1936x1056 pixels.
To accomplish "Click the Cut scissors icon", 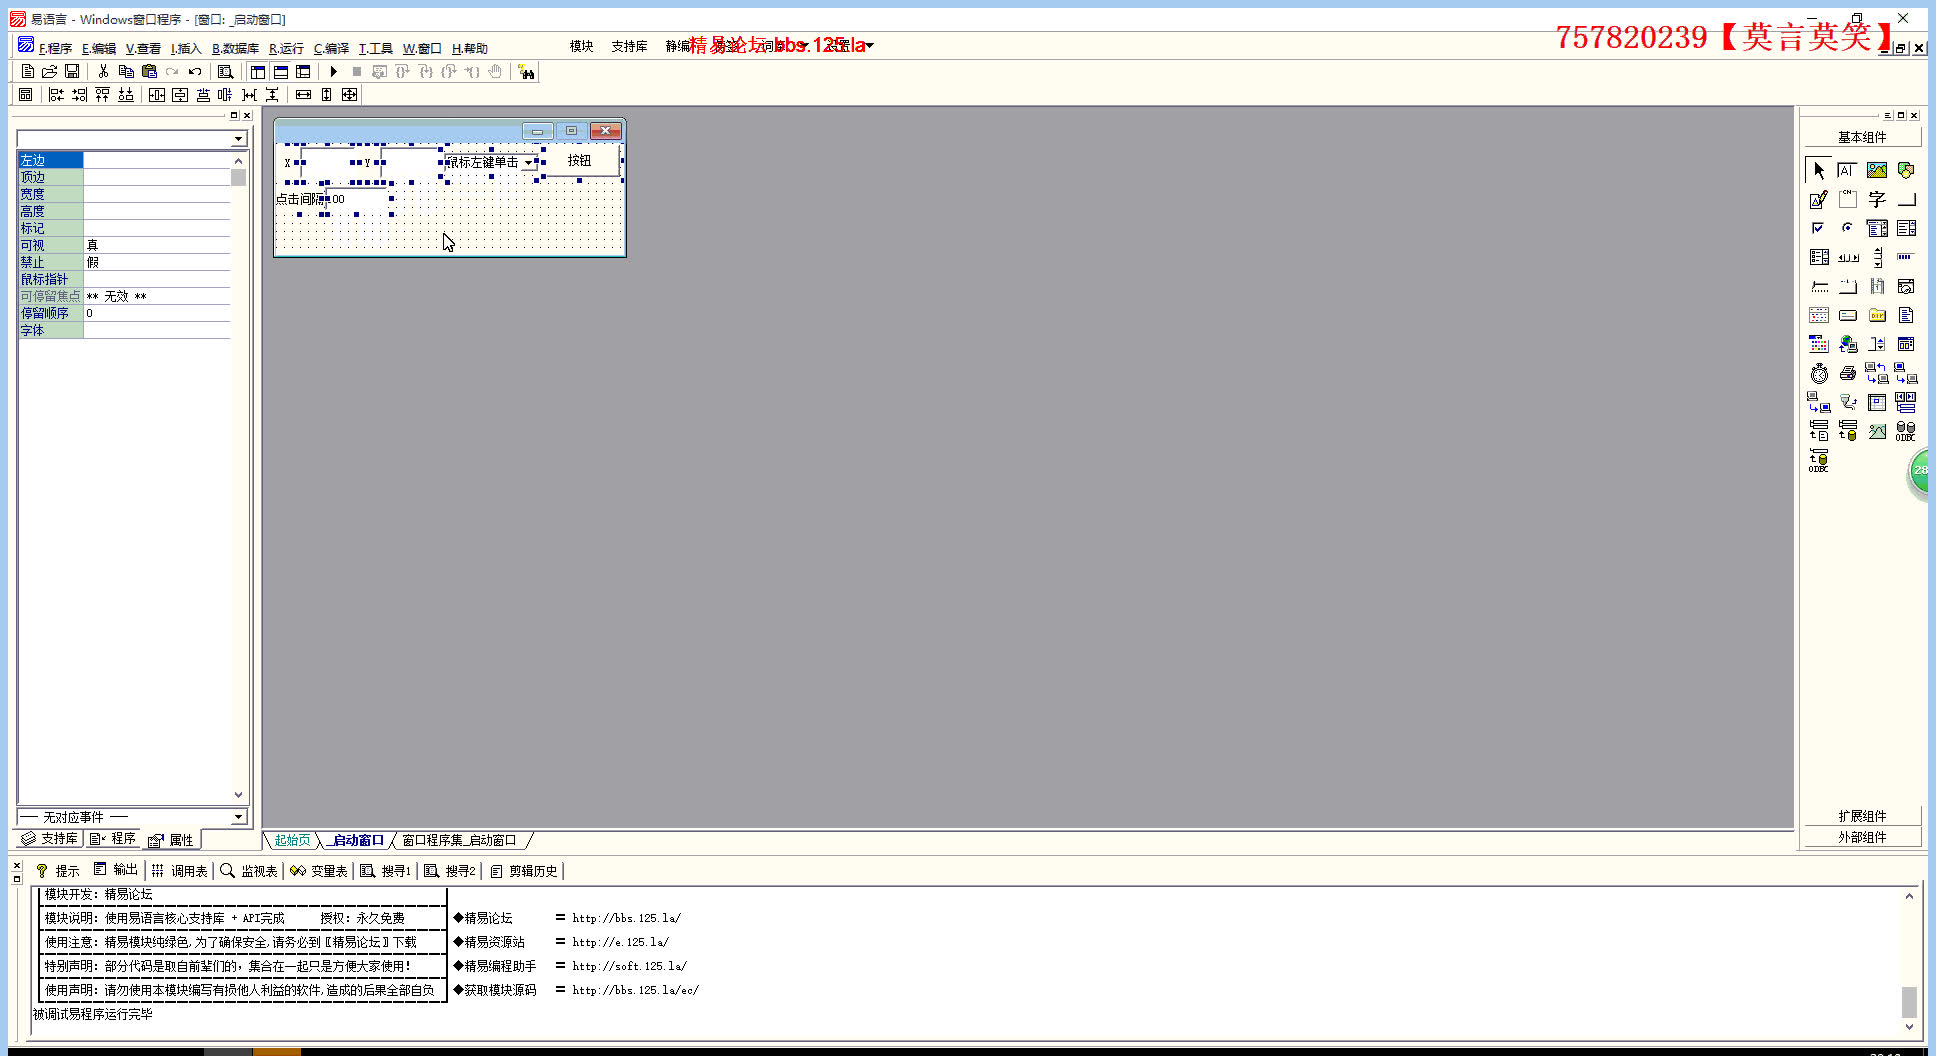I will (x=103, y=71).
